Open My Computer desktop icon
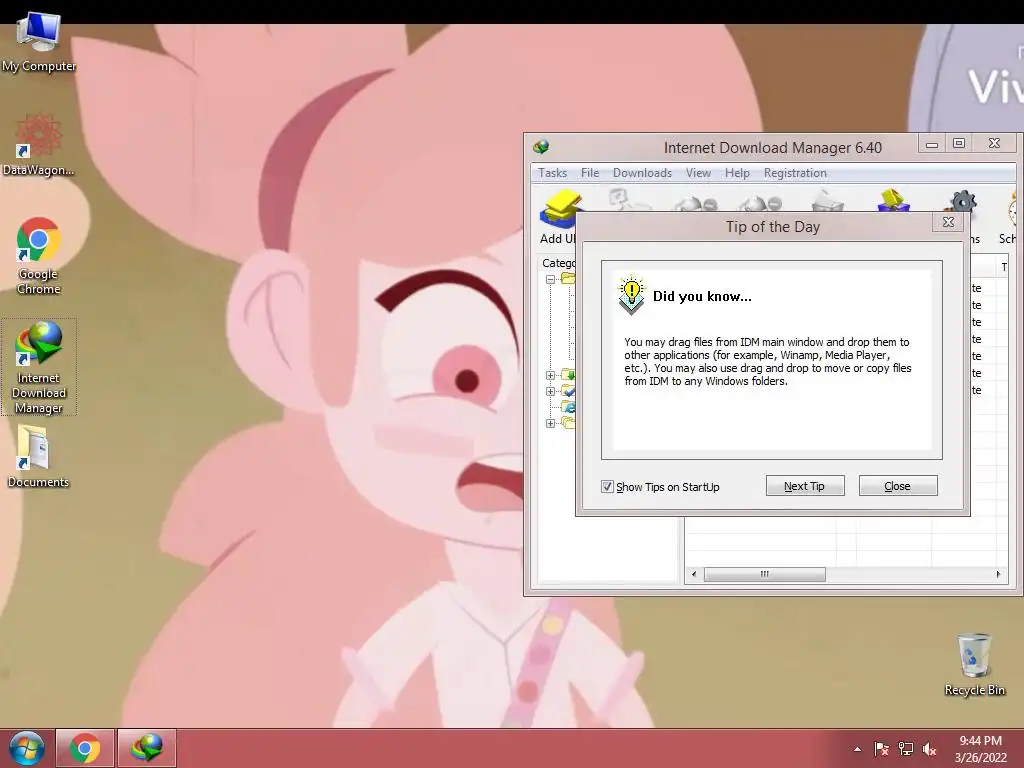The image size is (1024, 768). [x=39, y=42]
